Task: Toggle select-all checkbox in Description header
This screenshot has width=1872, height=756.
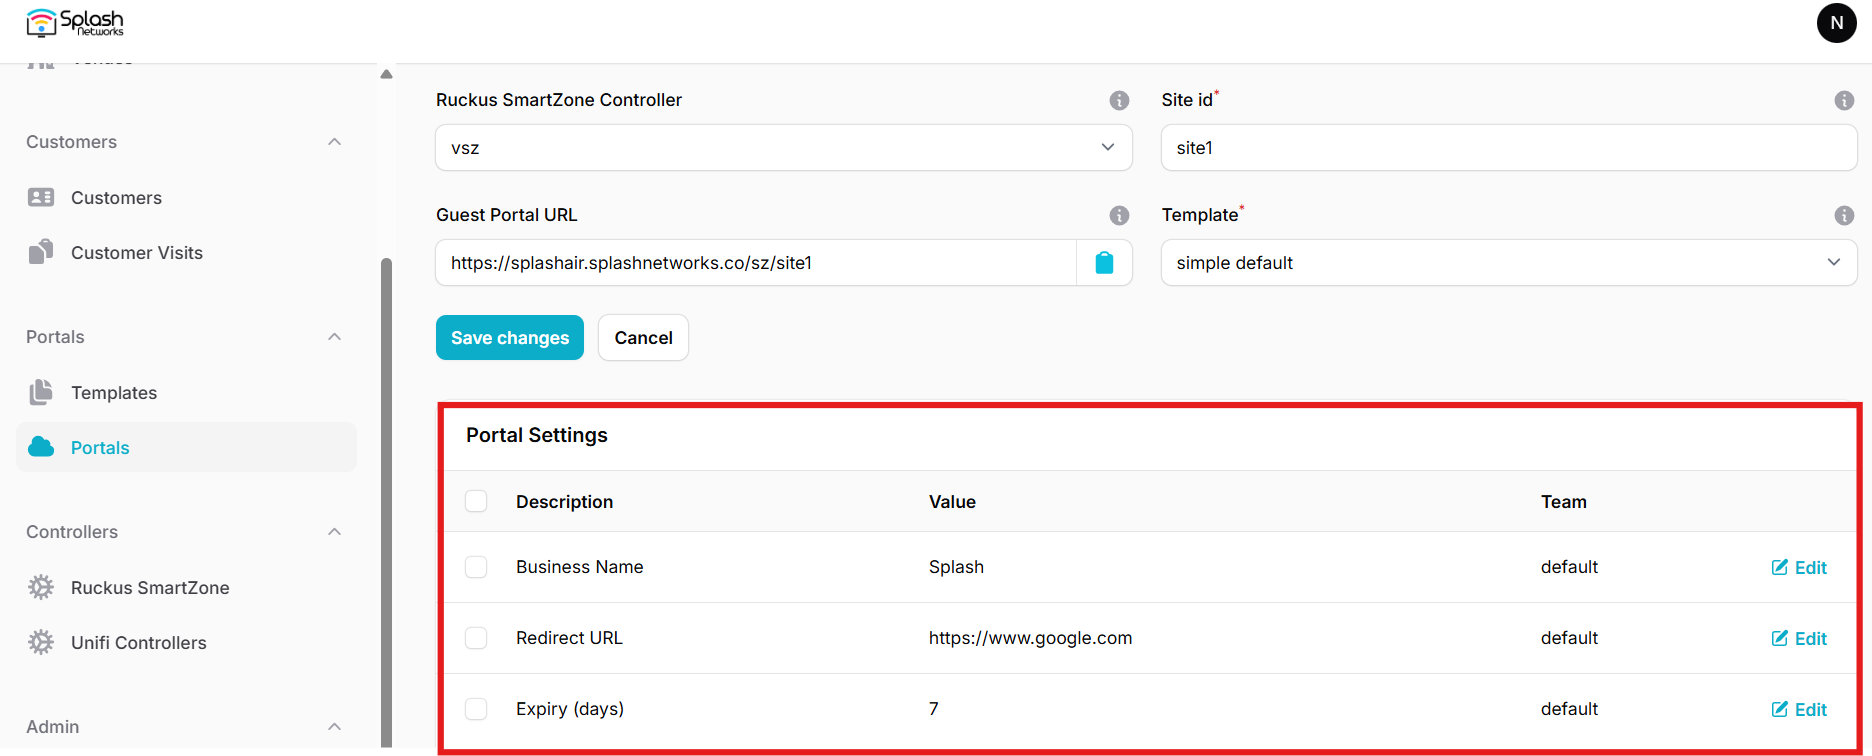Action: point(476,501)
